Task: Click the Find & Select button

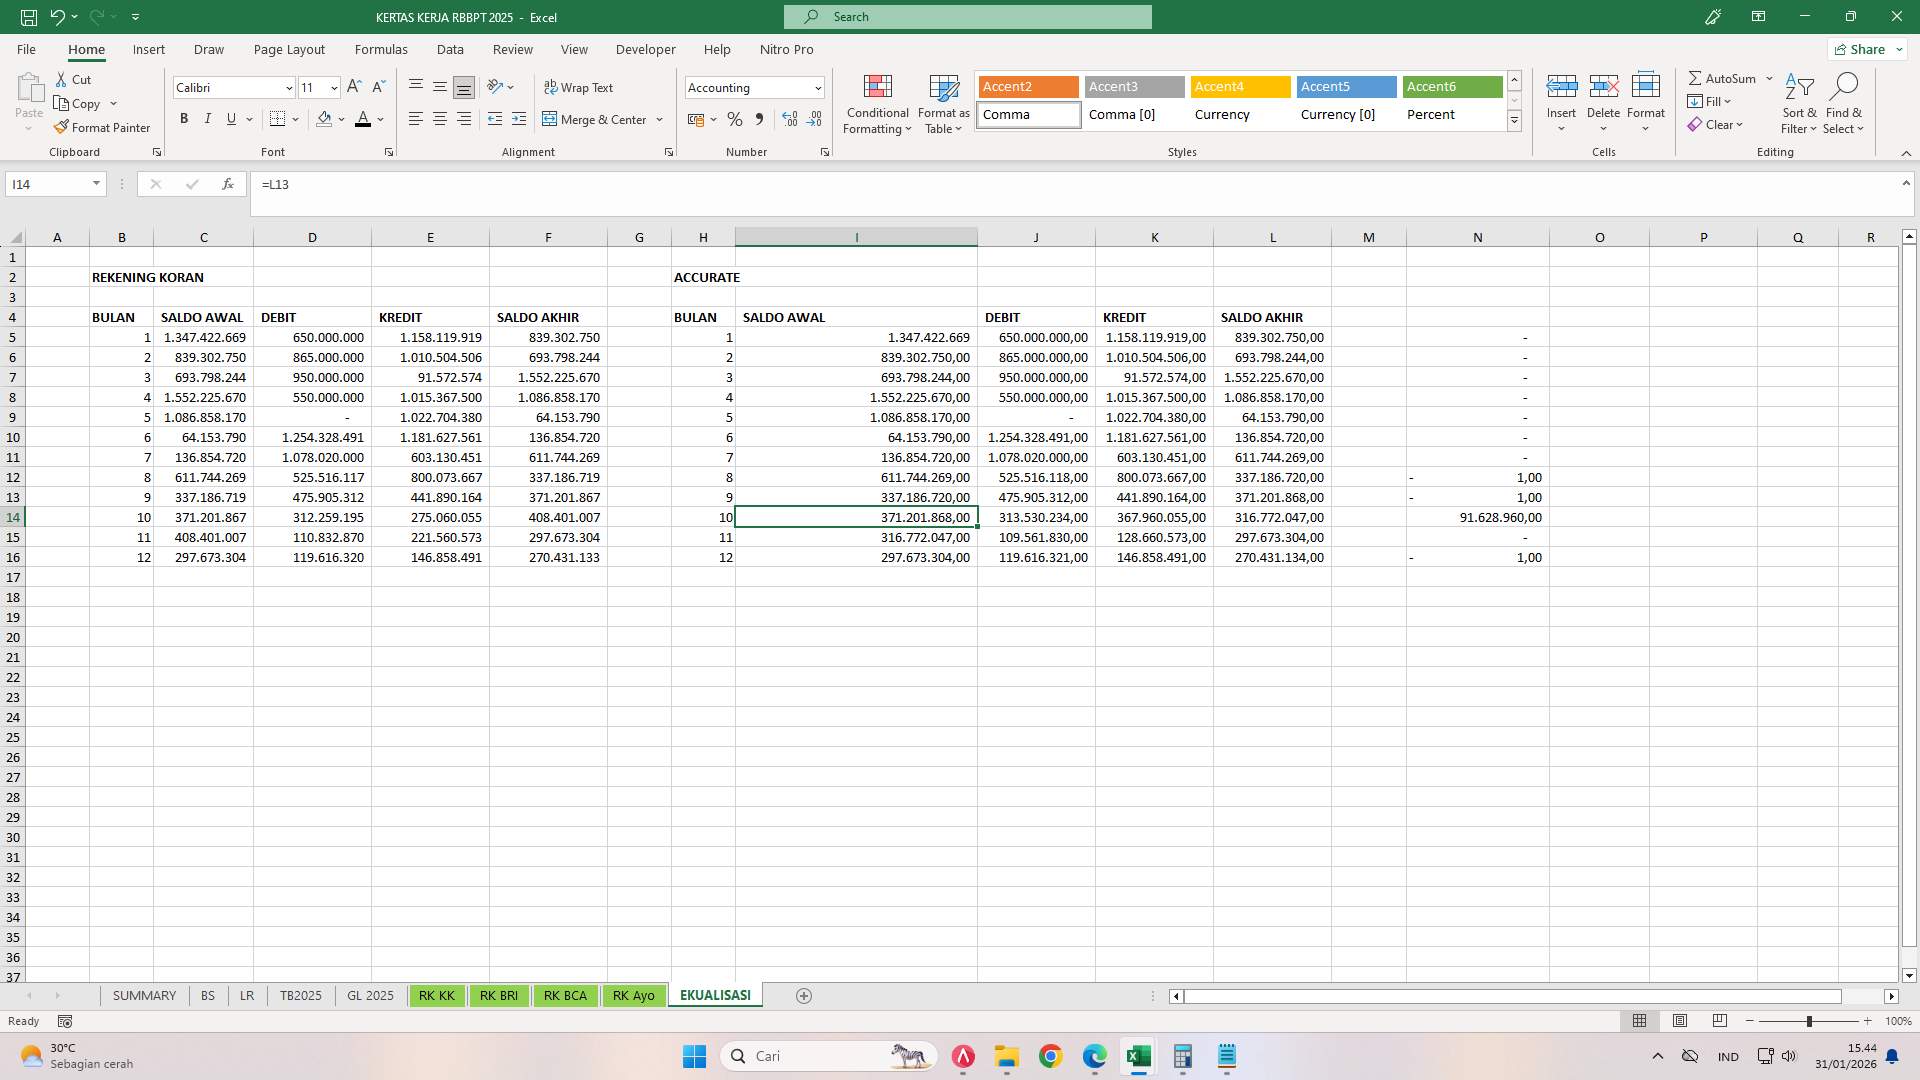Action: click(x=1845, y=103)
